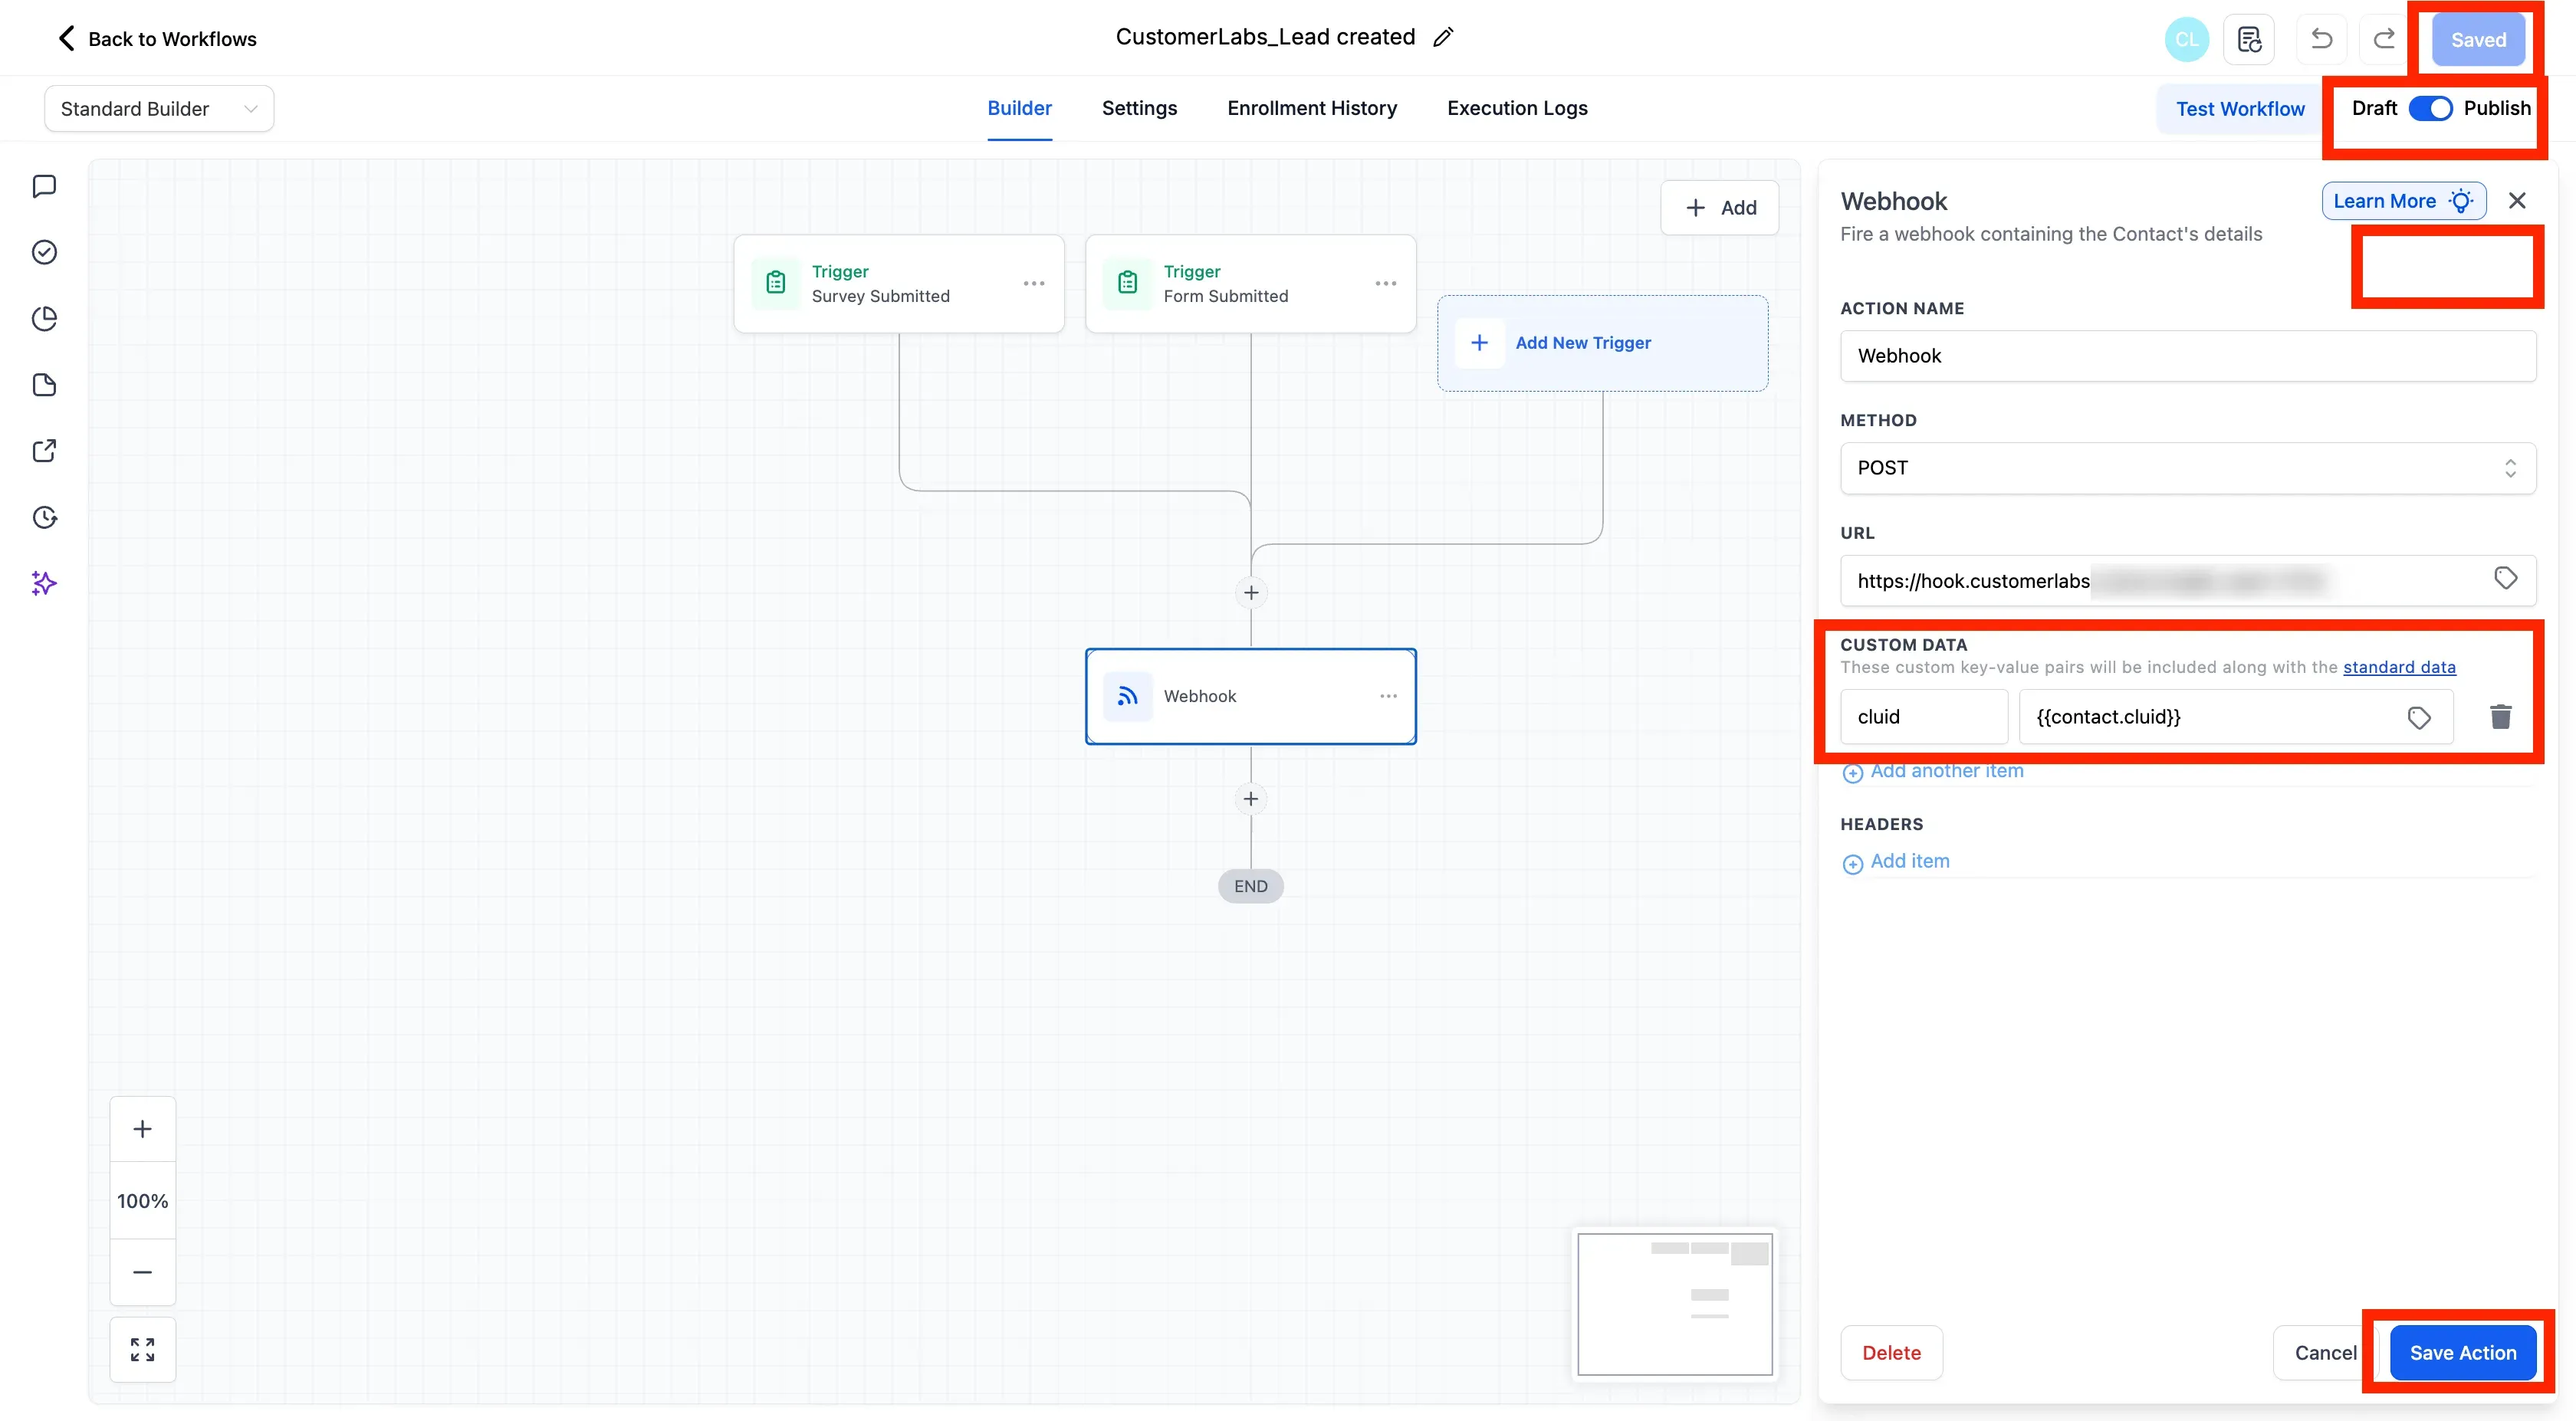The image size is (2576, 1421).
Task: Open the external link sidebar icon
Action: 44,451
